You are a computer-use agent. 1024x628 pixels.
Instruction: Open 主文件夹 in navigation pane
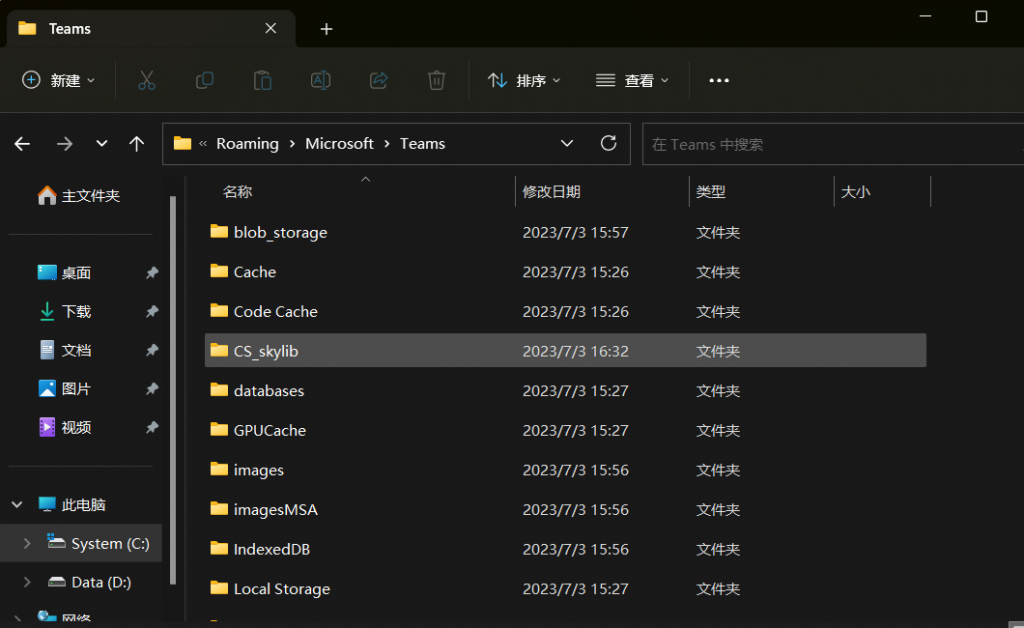pos(79,196)
